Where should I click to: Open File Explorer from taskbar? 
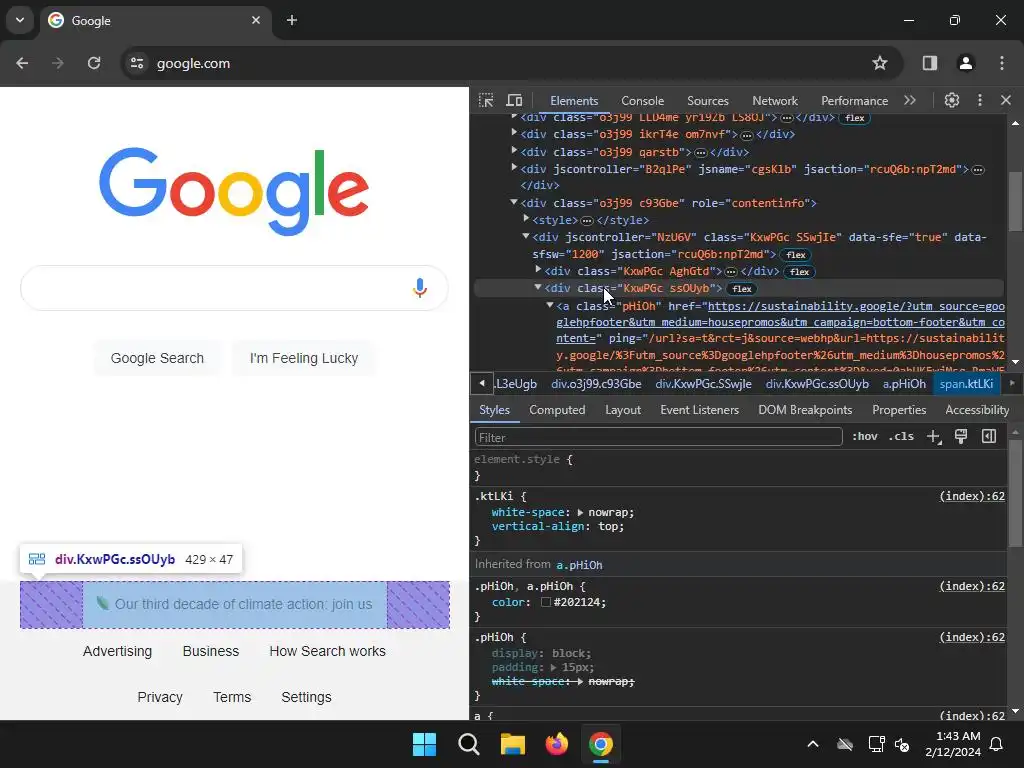513,744
